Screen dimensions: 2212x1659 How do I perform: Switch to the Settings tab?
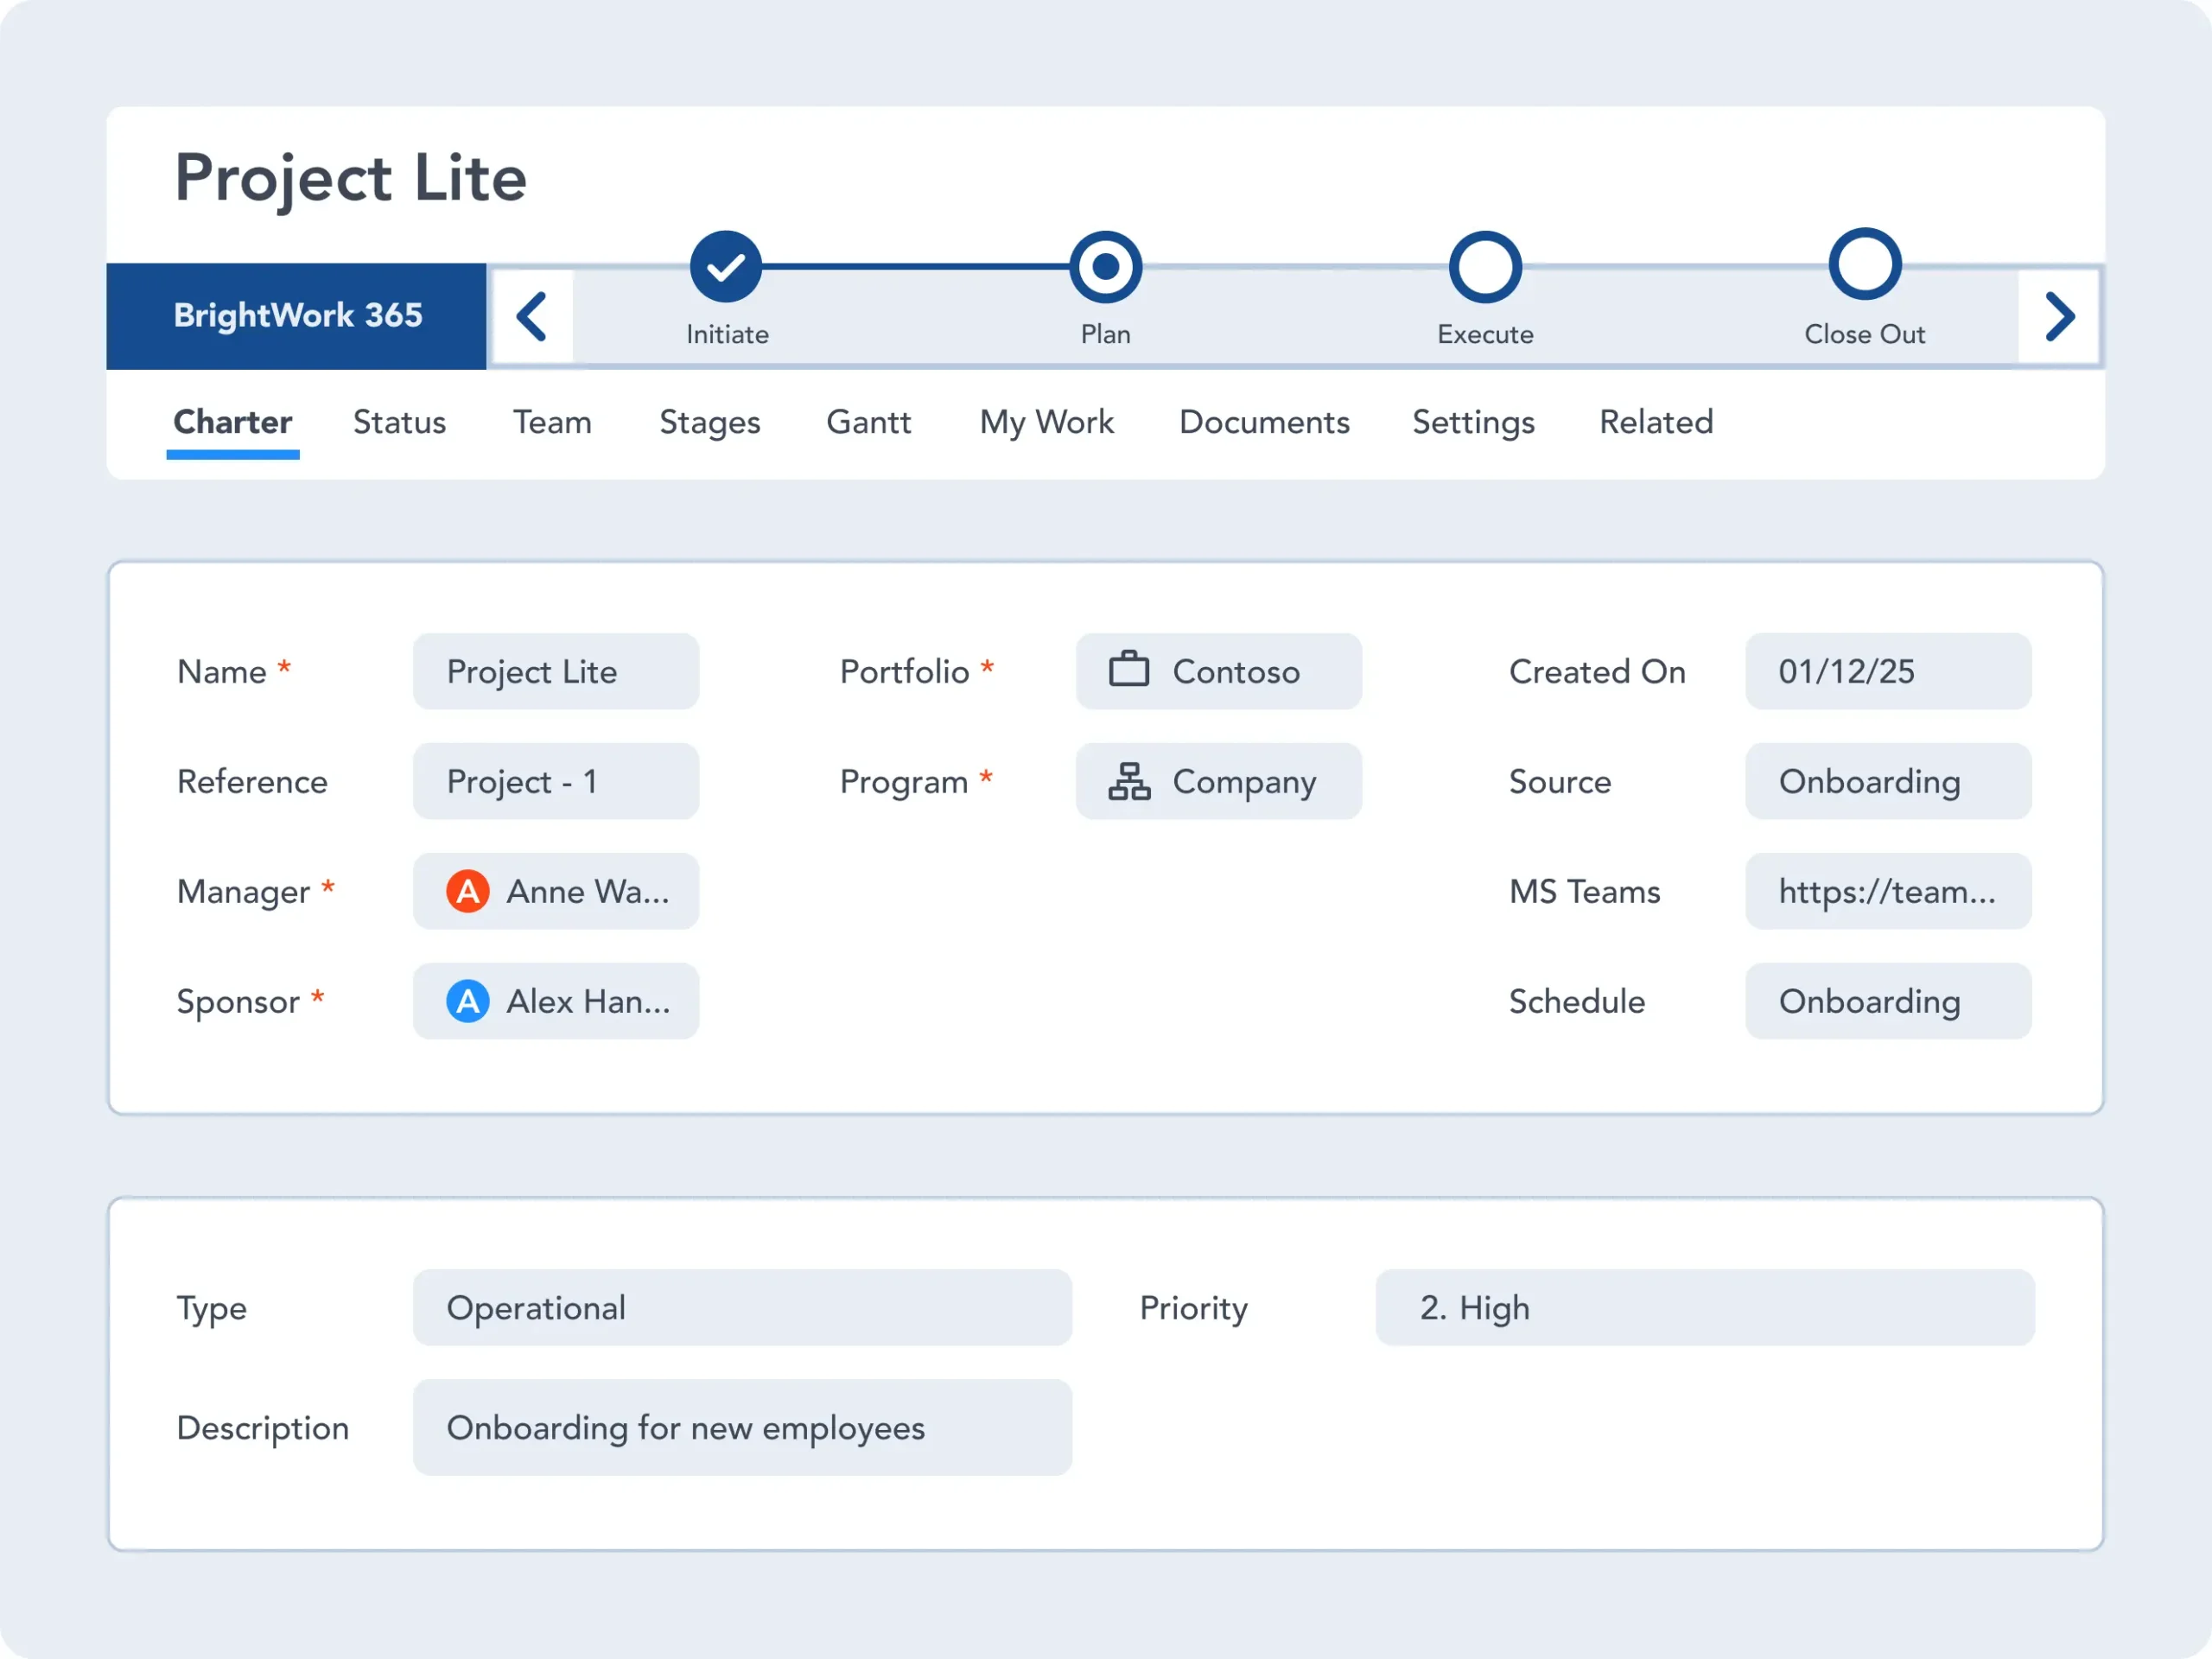(x=1473, y=422)
